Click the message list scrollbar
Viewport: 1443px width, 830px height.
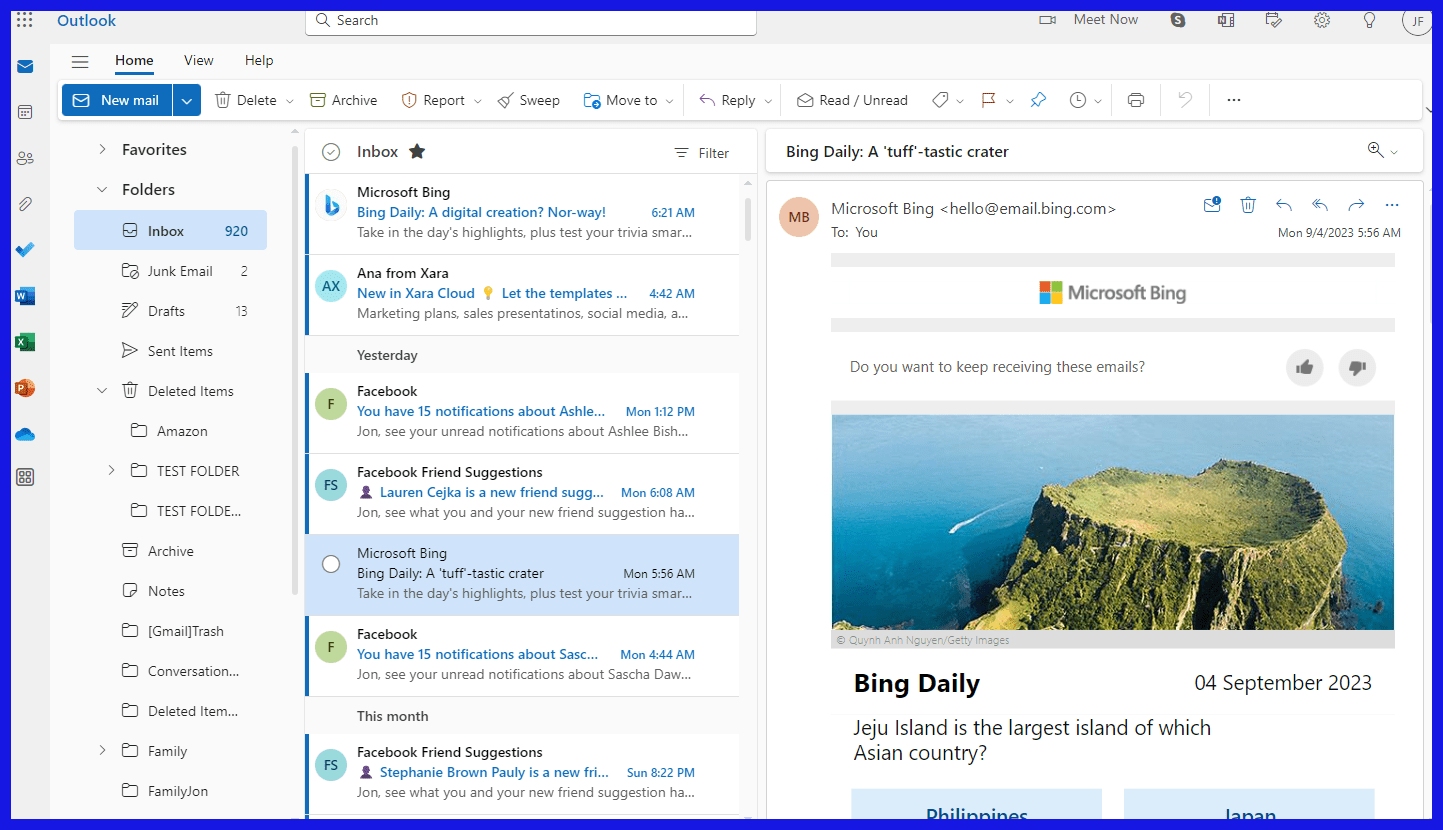tap(747, 220)
